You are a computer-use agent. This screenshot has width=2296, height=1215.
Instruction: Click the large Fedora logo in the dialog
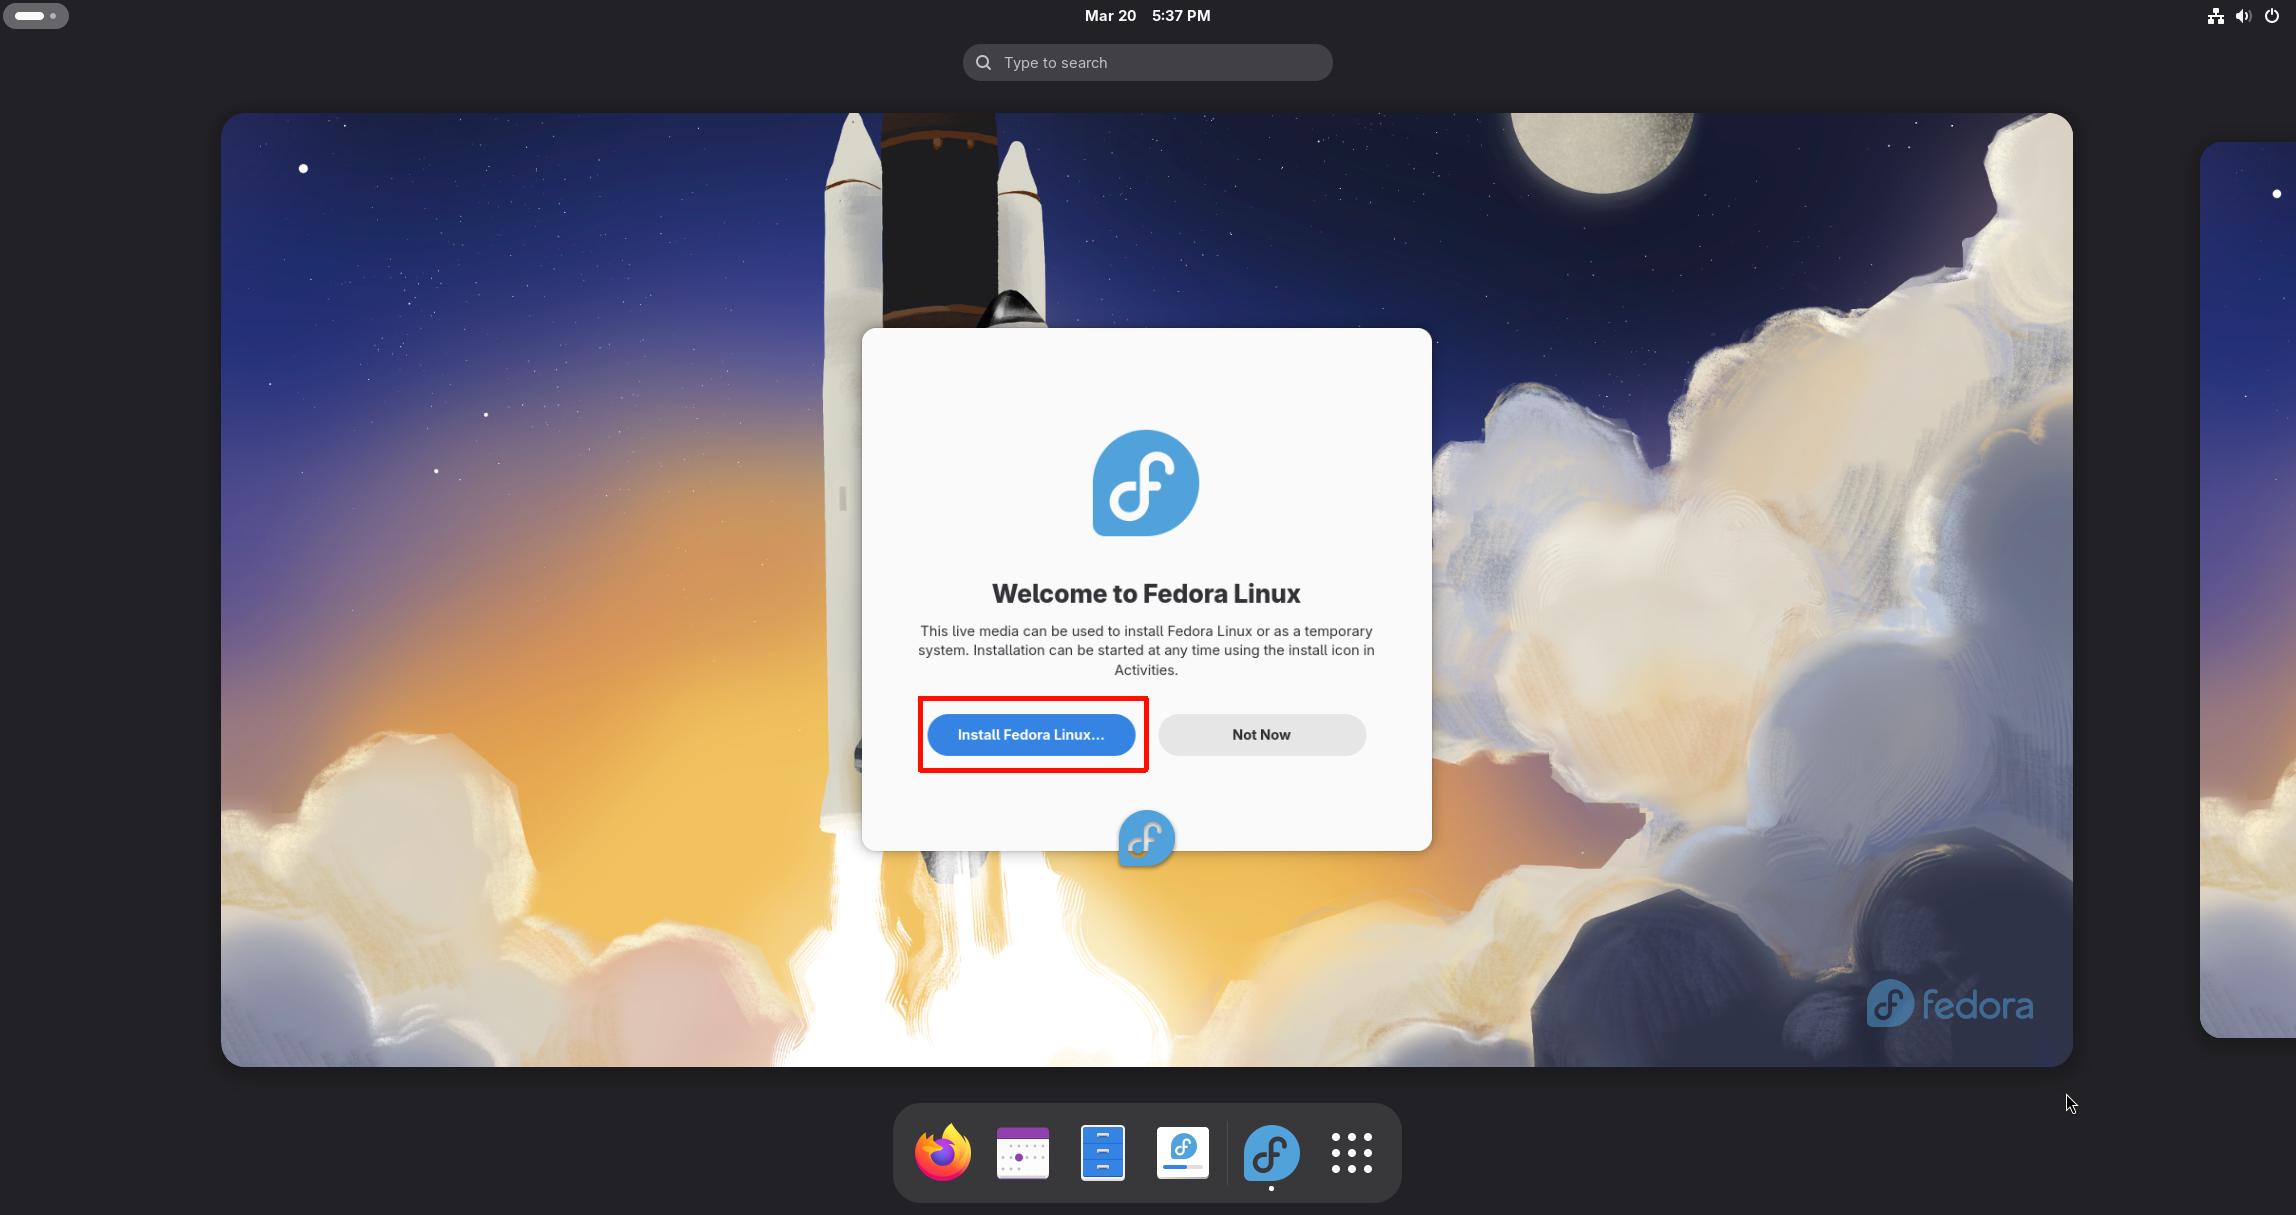(x=1146, y=483)
